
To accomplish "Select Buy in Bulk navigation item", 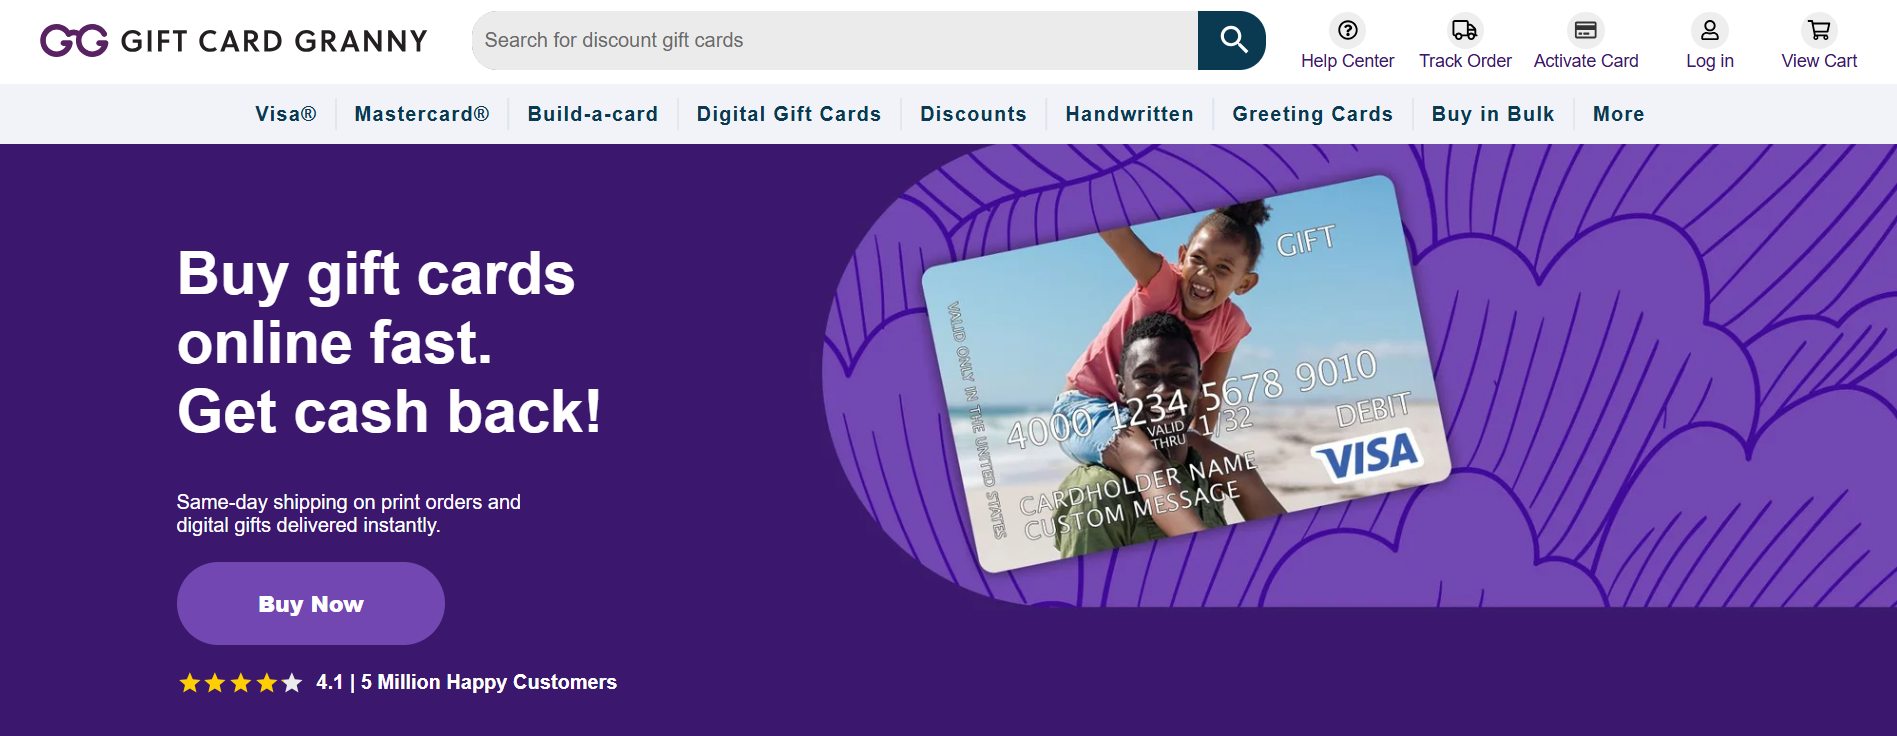I will click(1493, 114).
